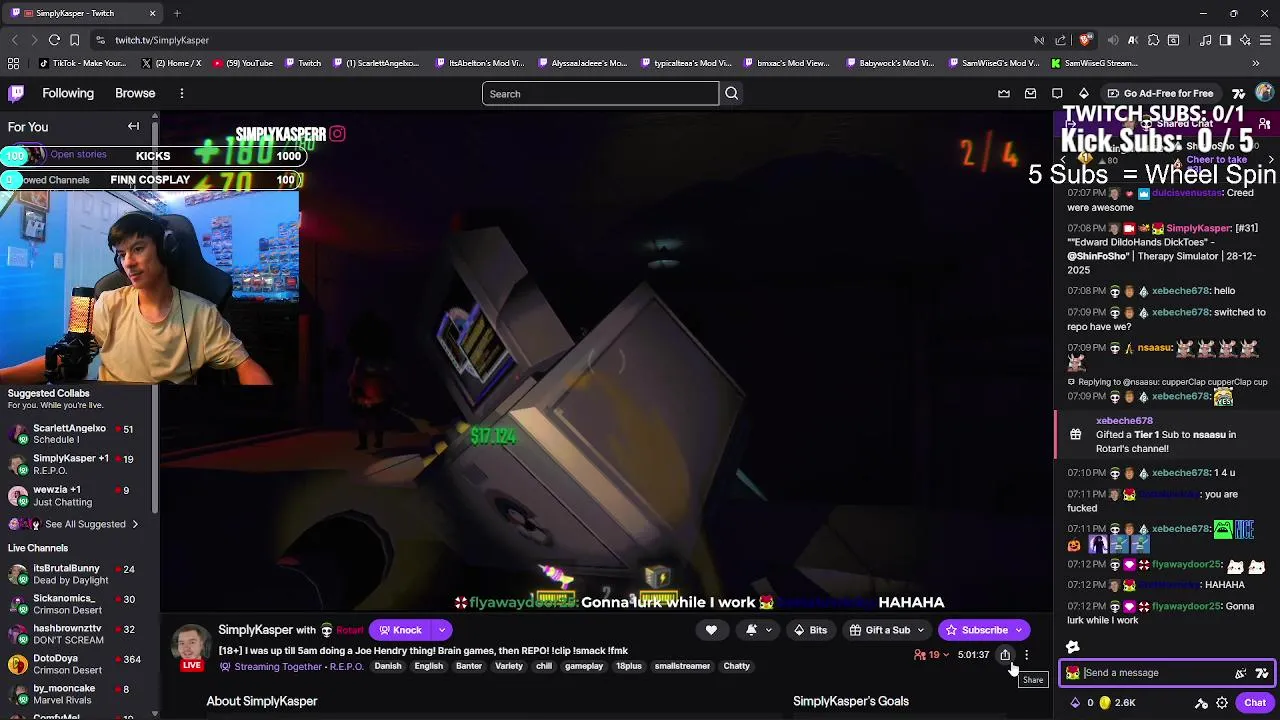Show more bookmarks with double chevron
Screen dimensions: 1280x720
[1256, 63]
